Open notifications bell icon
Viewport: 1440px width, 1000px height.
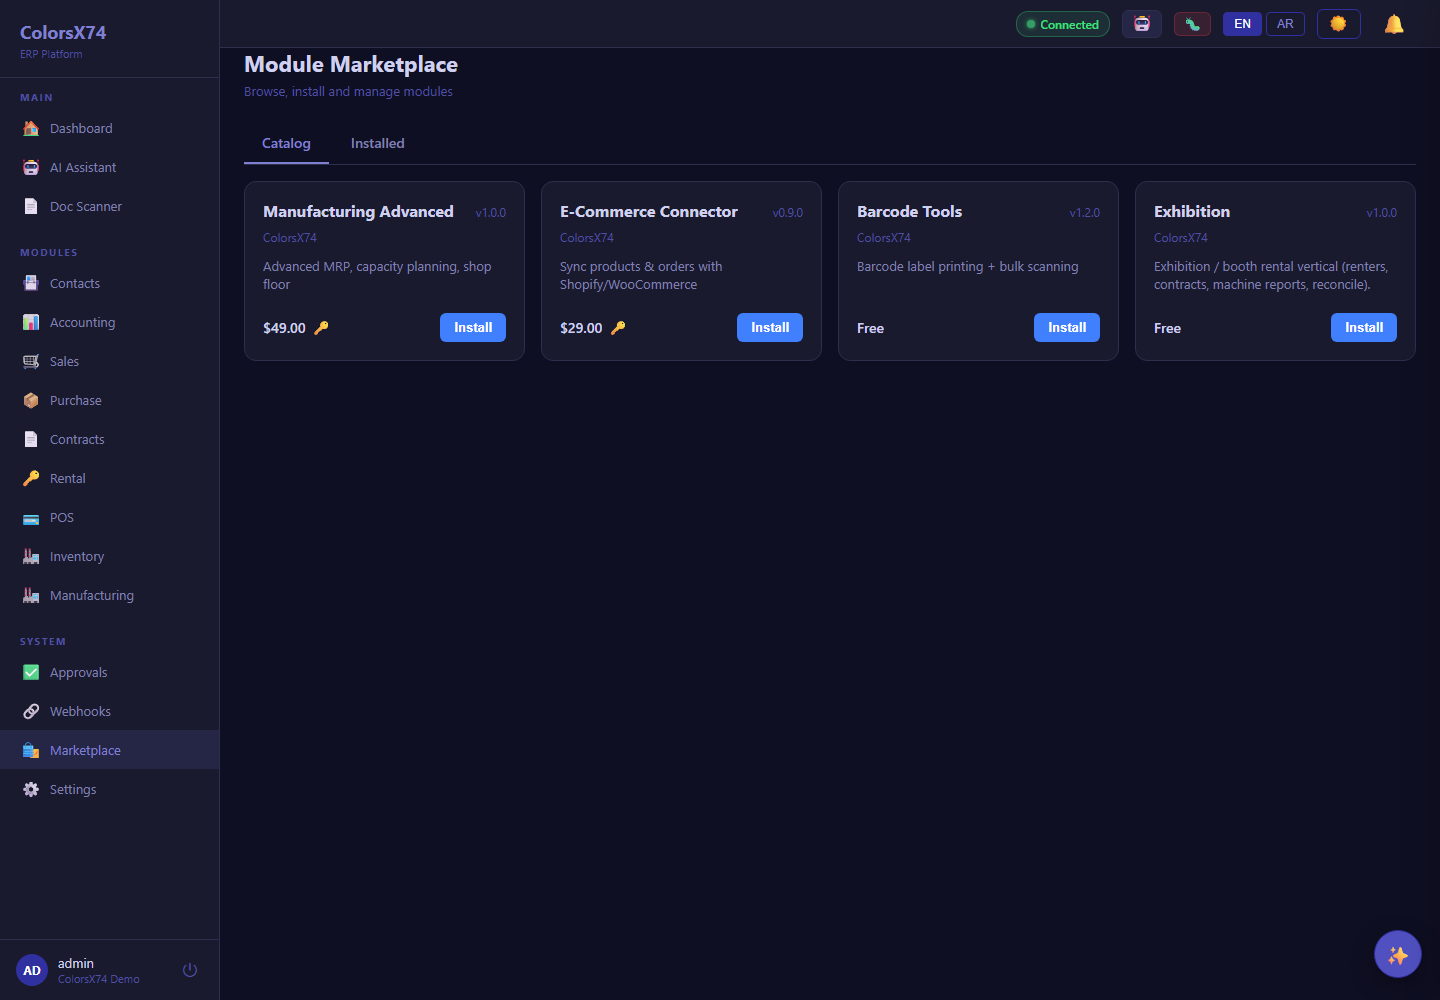click(1394, 24)
